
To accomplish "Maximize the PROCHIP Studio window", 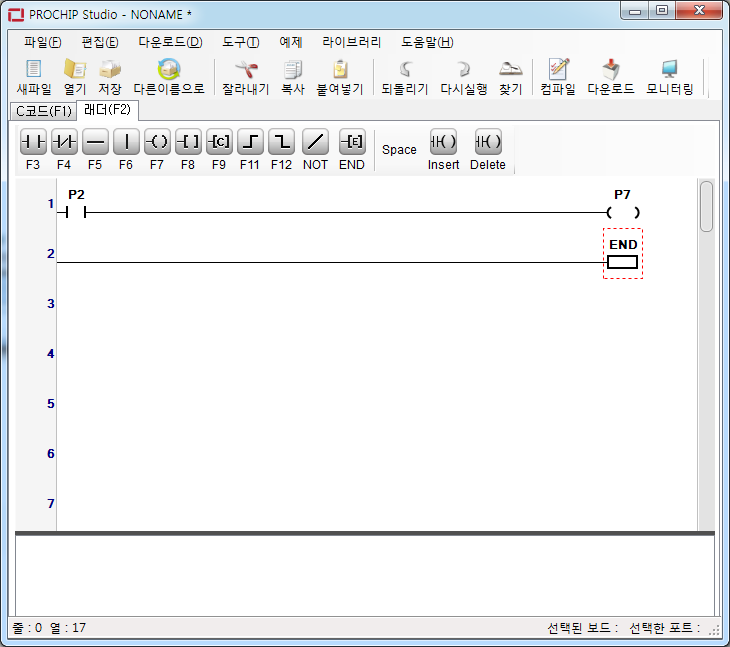I will [662, 10].
